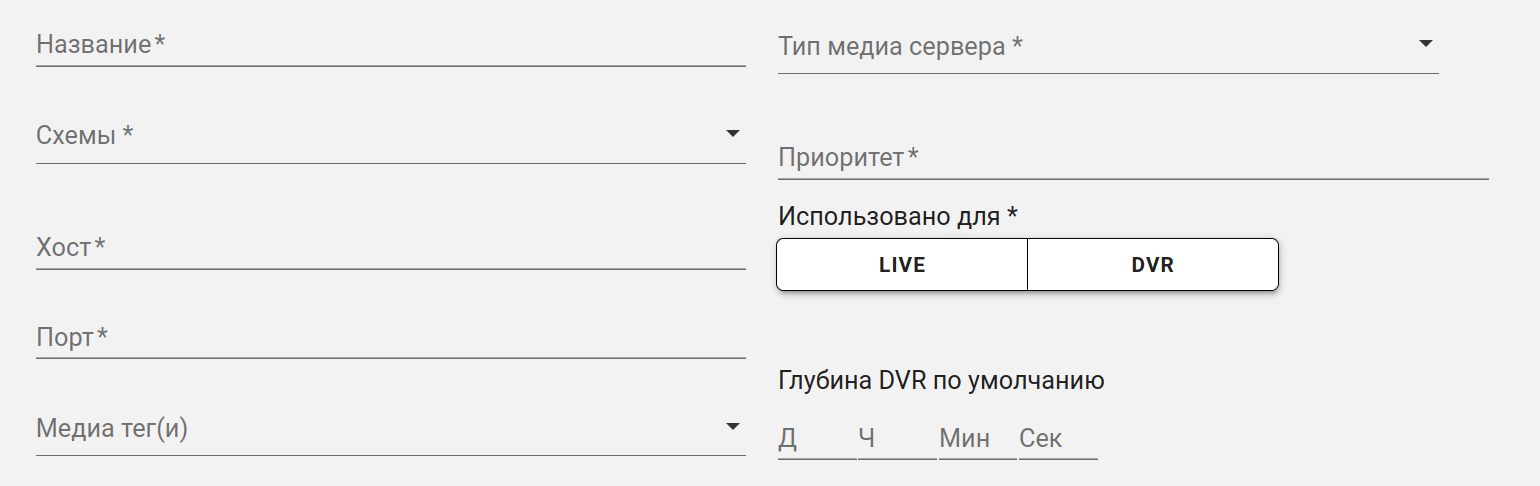The image size is (1540, 486).
Task: Focus the Мин DVR depth field
Action: (x=976, y=439)
